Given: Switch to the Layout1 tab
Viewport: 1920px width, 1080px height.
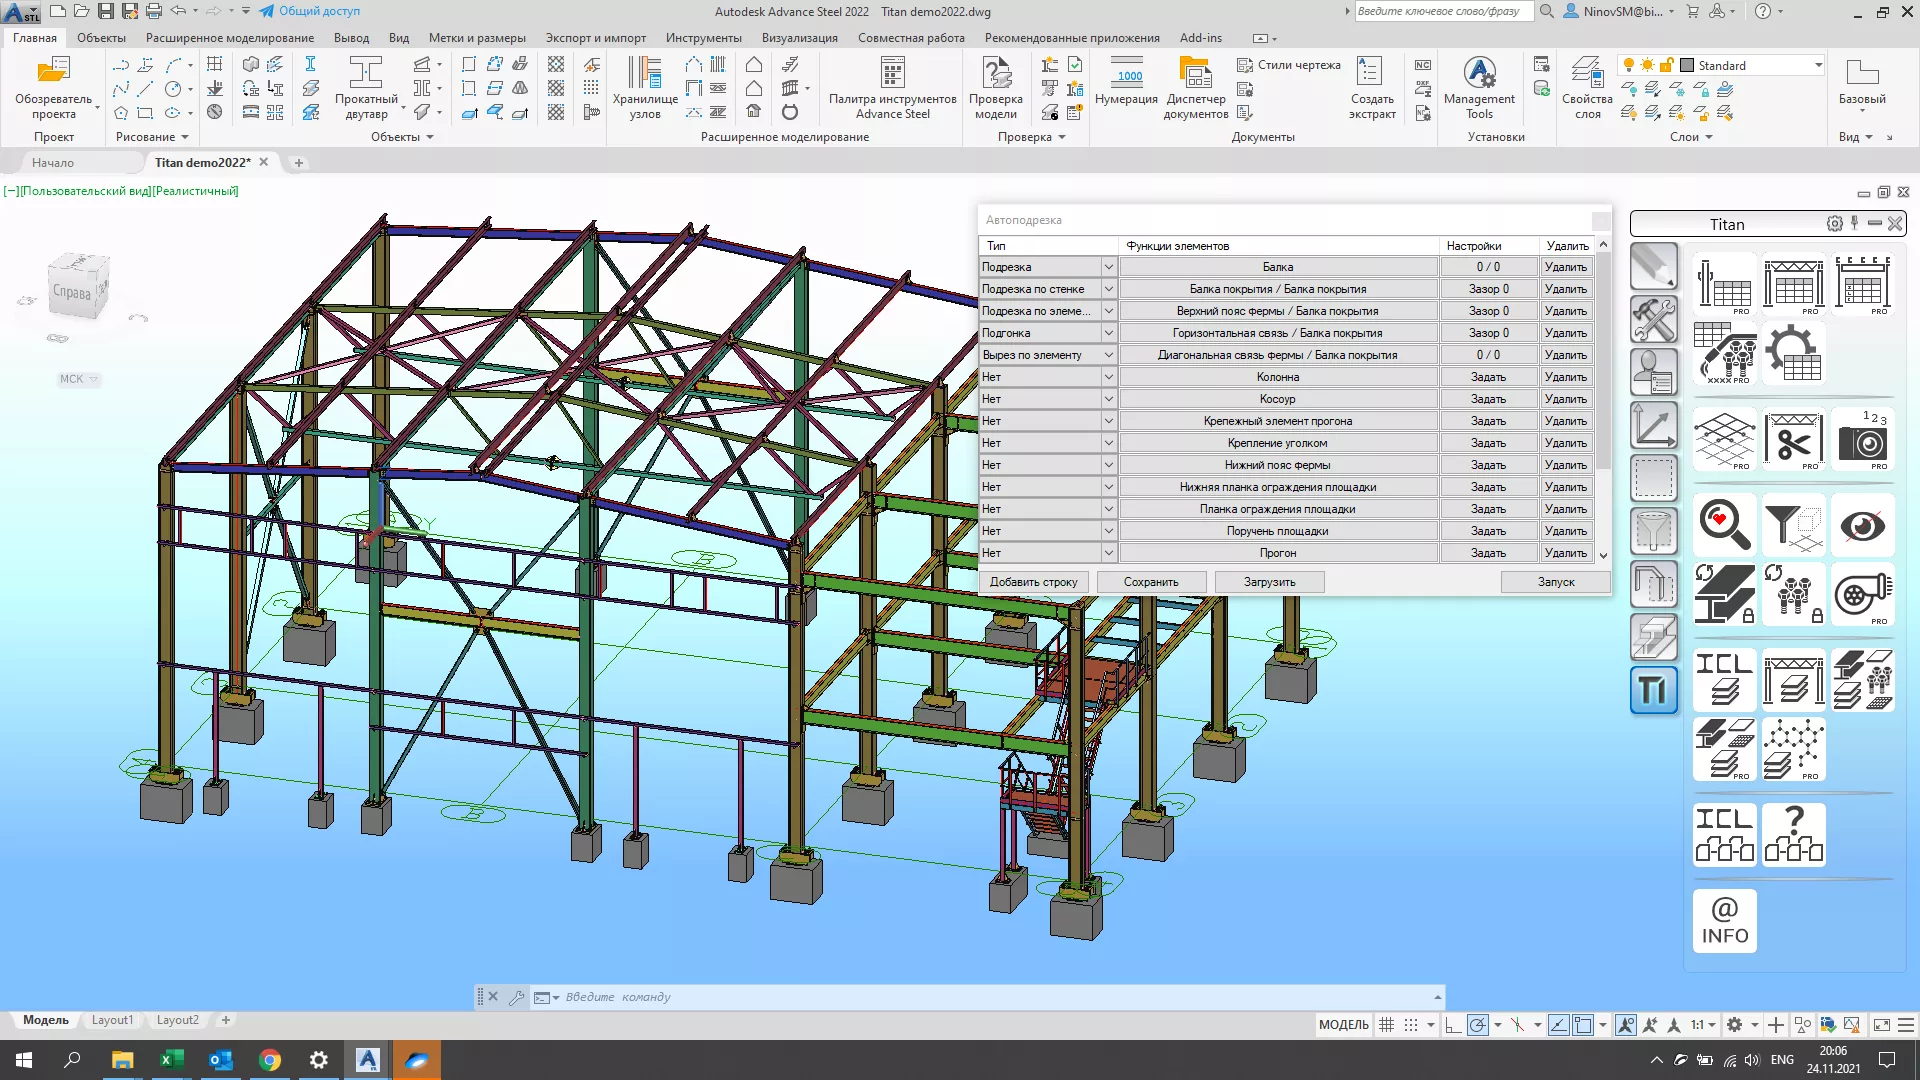Looking at the screenshot, I should (112, 1020).
